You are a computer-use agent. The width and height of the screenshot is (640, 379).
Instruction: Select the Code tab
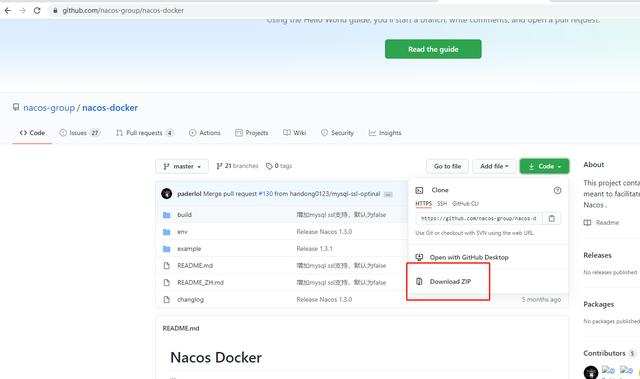point(32,133)
